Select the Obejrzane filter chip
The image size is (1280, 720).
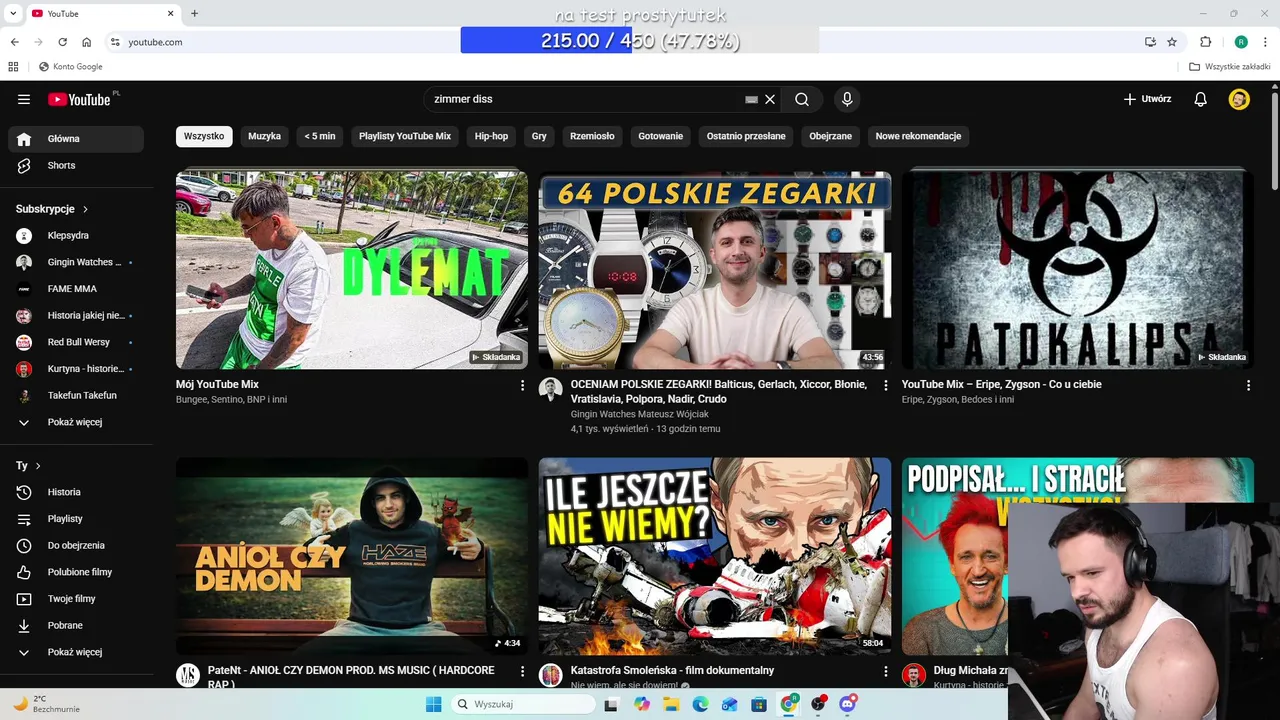point(831,136)
